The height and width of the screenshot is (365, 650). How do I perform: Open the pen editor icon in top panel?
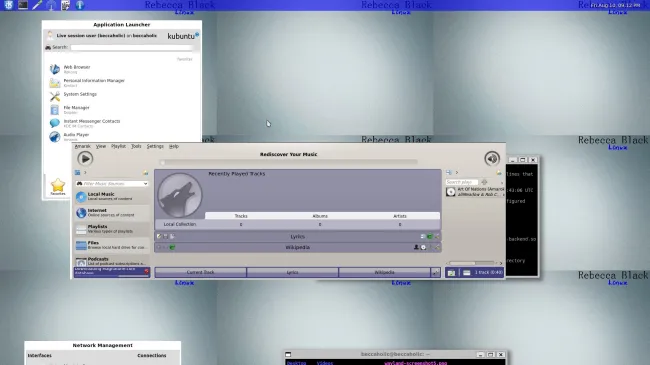click(37, 5)
